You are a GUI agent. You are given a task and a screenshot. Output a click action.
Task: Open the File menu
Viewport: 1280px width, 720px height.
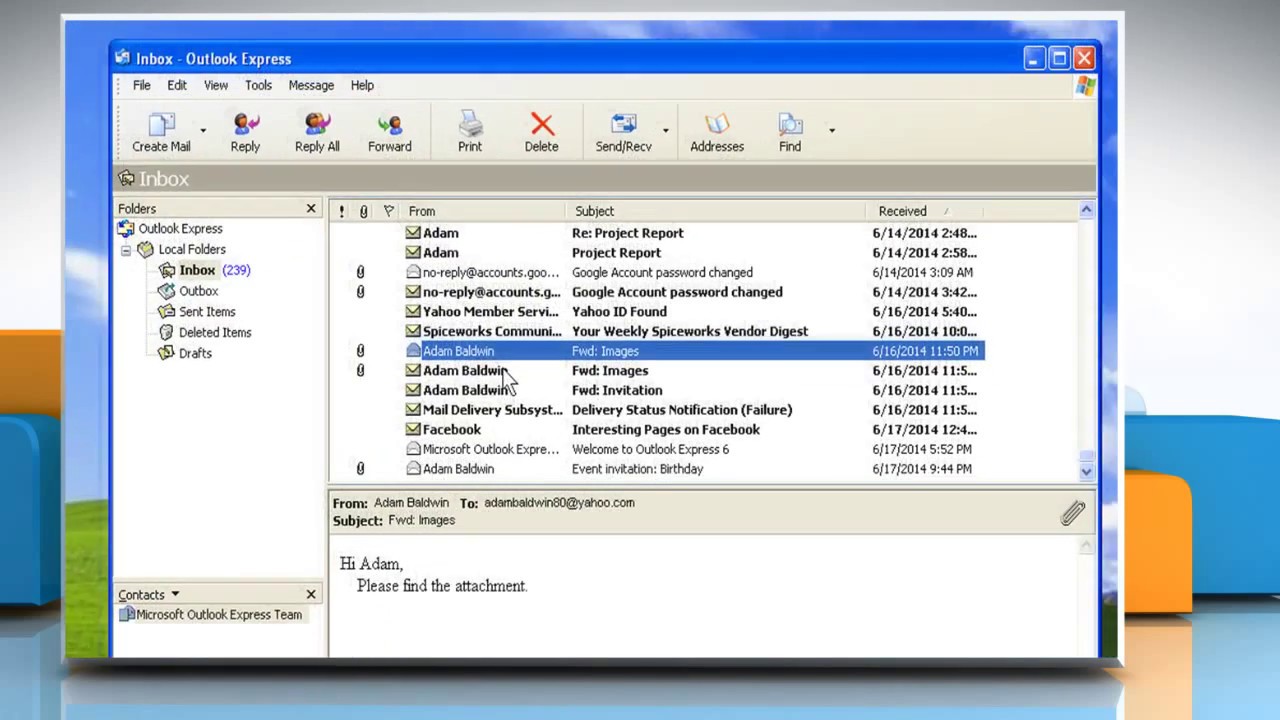pyautogui.click(x=142, y=85)
